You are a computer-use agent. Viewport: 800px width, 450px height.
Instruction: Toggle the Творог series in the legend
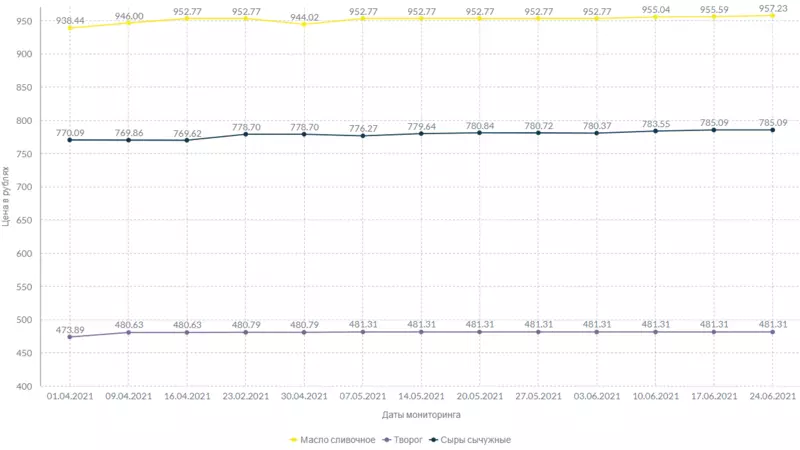(403, 440)
